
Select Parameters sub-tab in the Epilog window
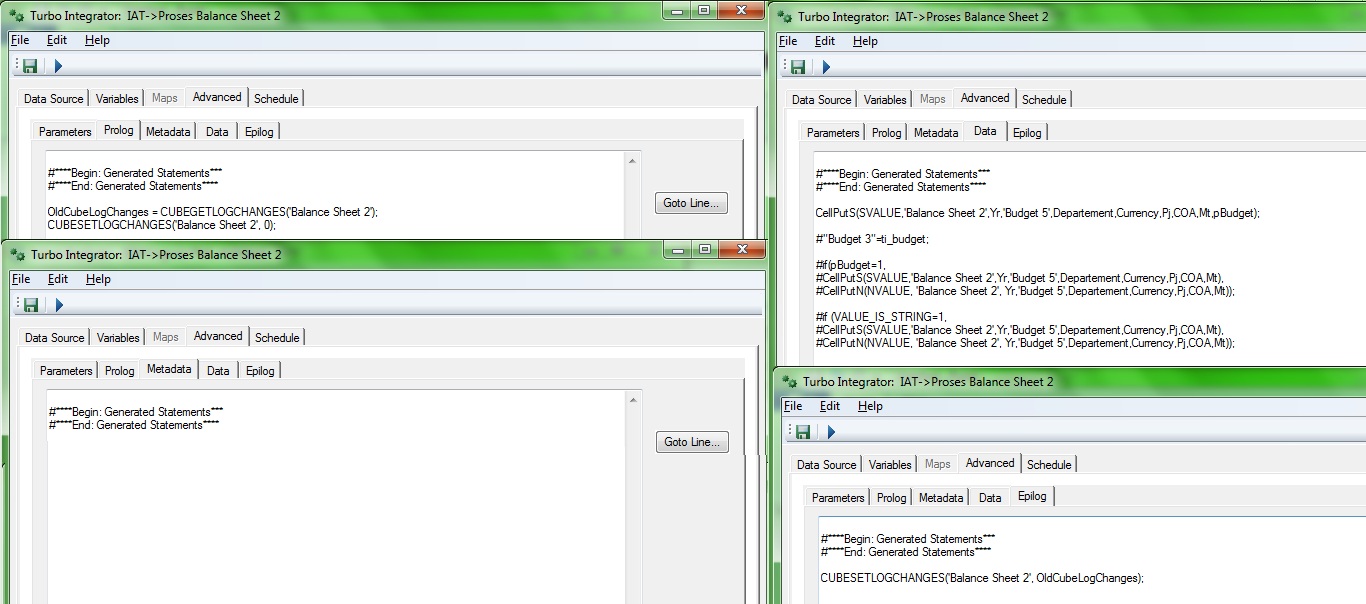[838, 498]
